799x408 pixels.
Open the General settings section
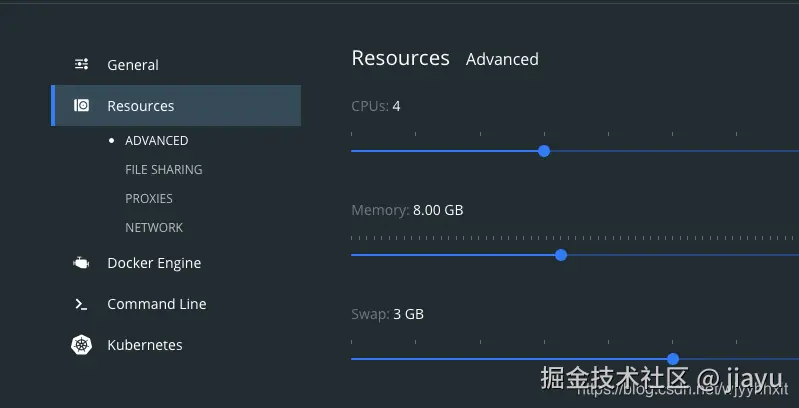click(133, 65)
